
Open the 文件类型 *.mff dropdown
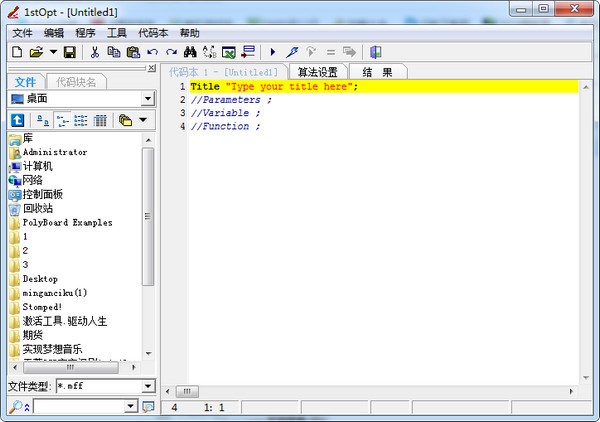pos(148,385)
